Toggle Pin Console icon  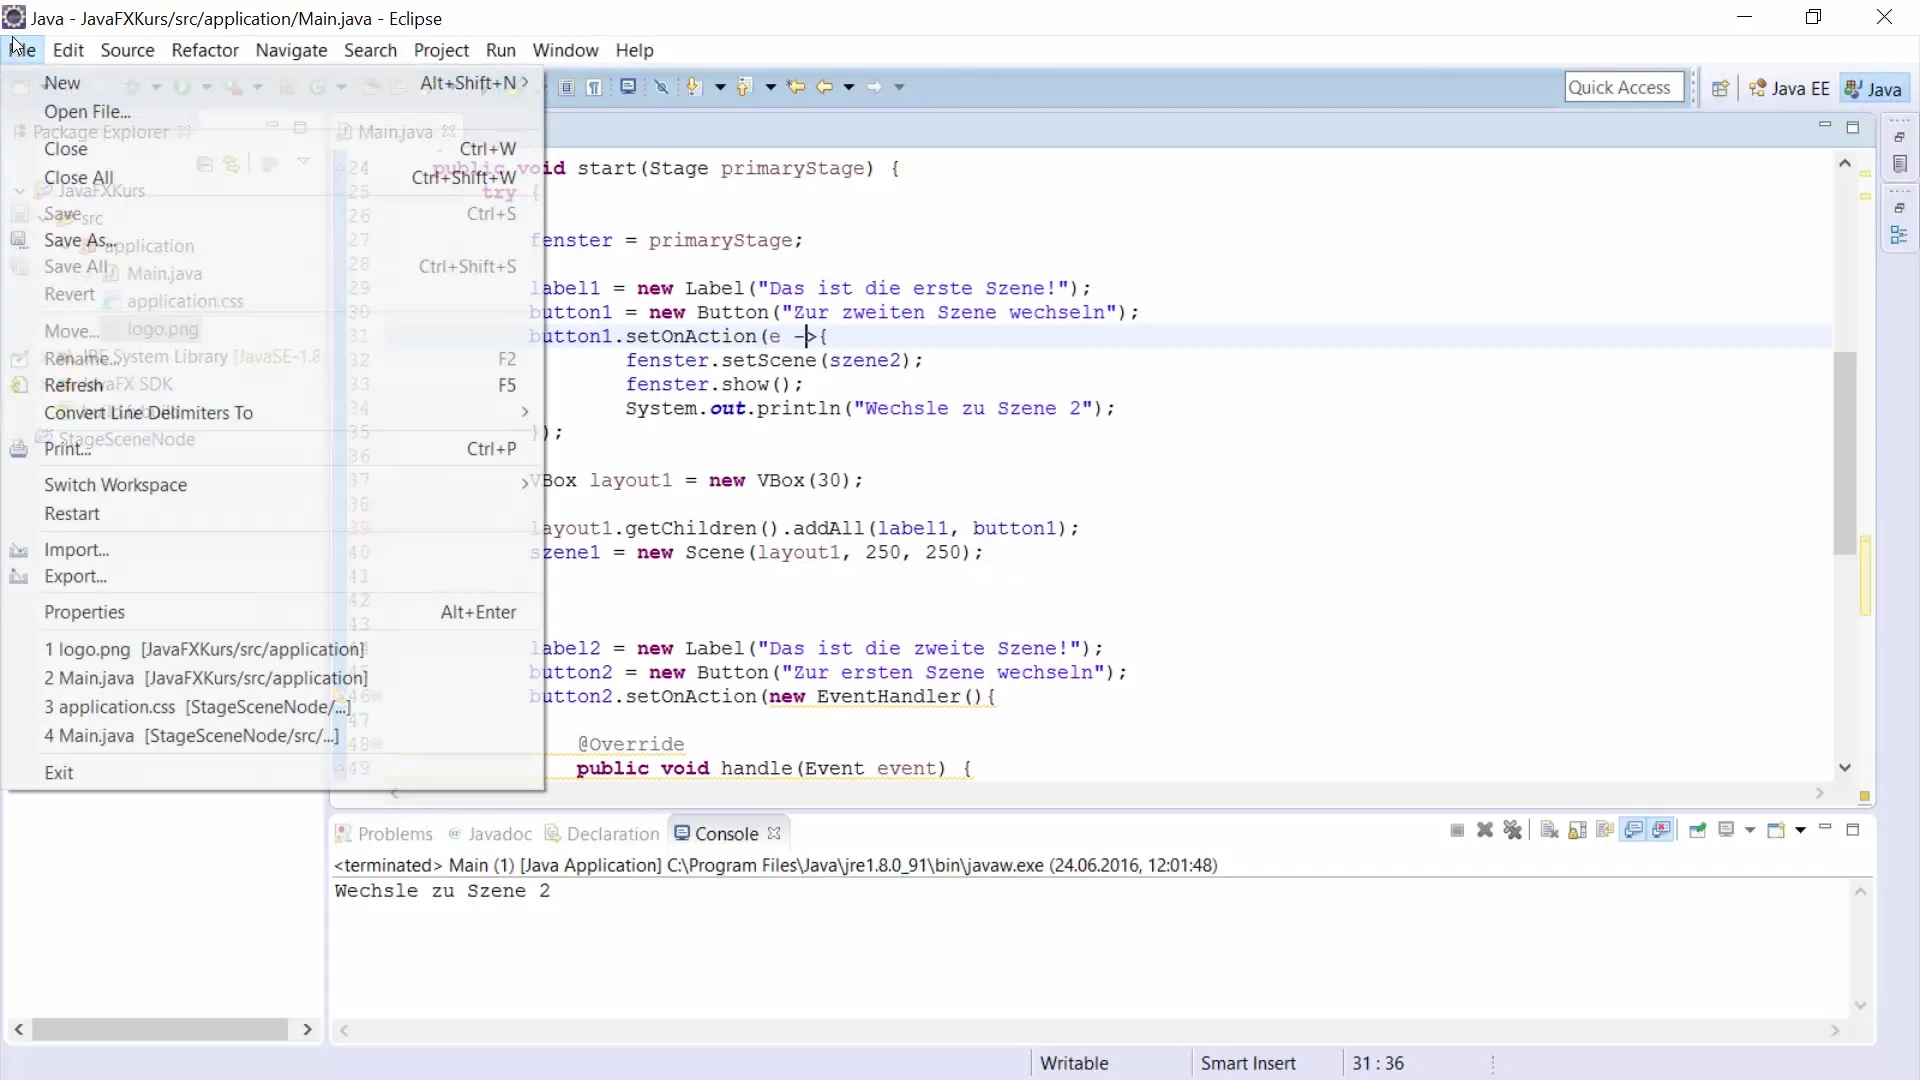coord(1697,830)
